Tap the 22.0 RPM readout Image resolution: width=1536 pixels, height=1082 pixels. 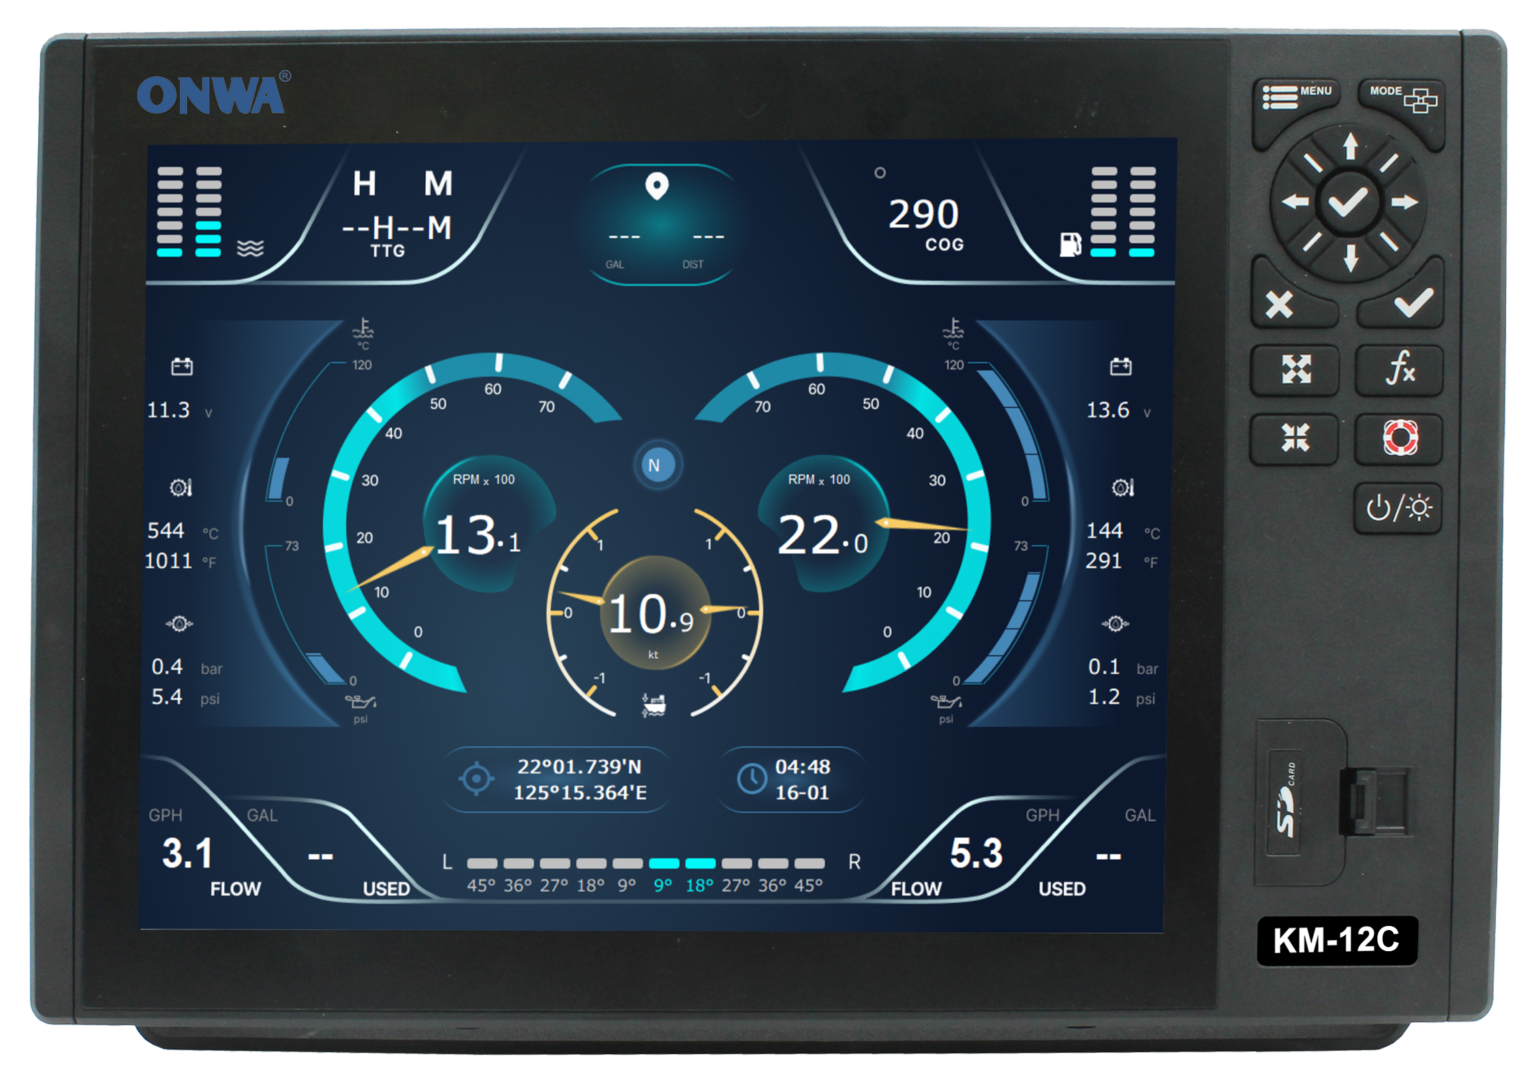pyautogui.click(x=822, y=536)
